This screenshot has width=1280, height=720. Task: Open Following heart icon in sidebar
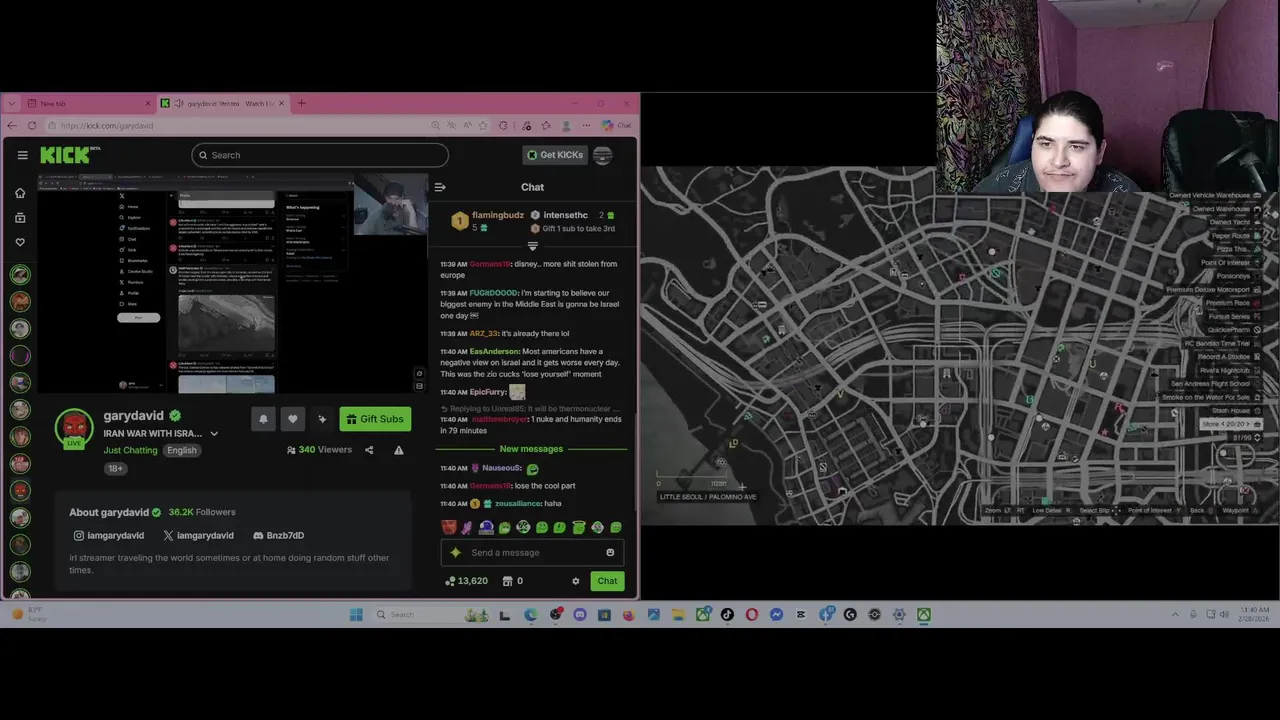pos(20,242)
